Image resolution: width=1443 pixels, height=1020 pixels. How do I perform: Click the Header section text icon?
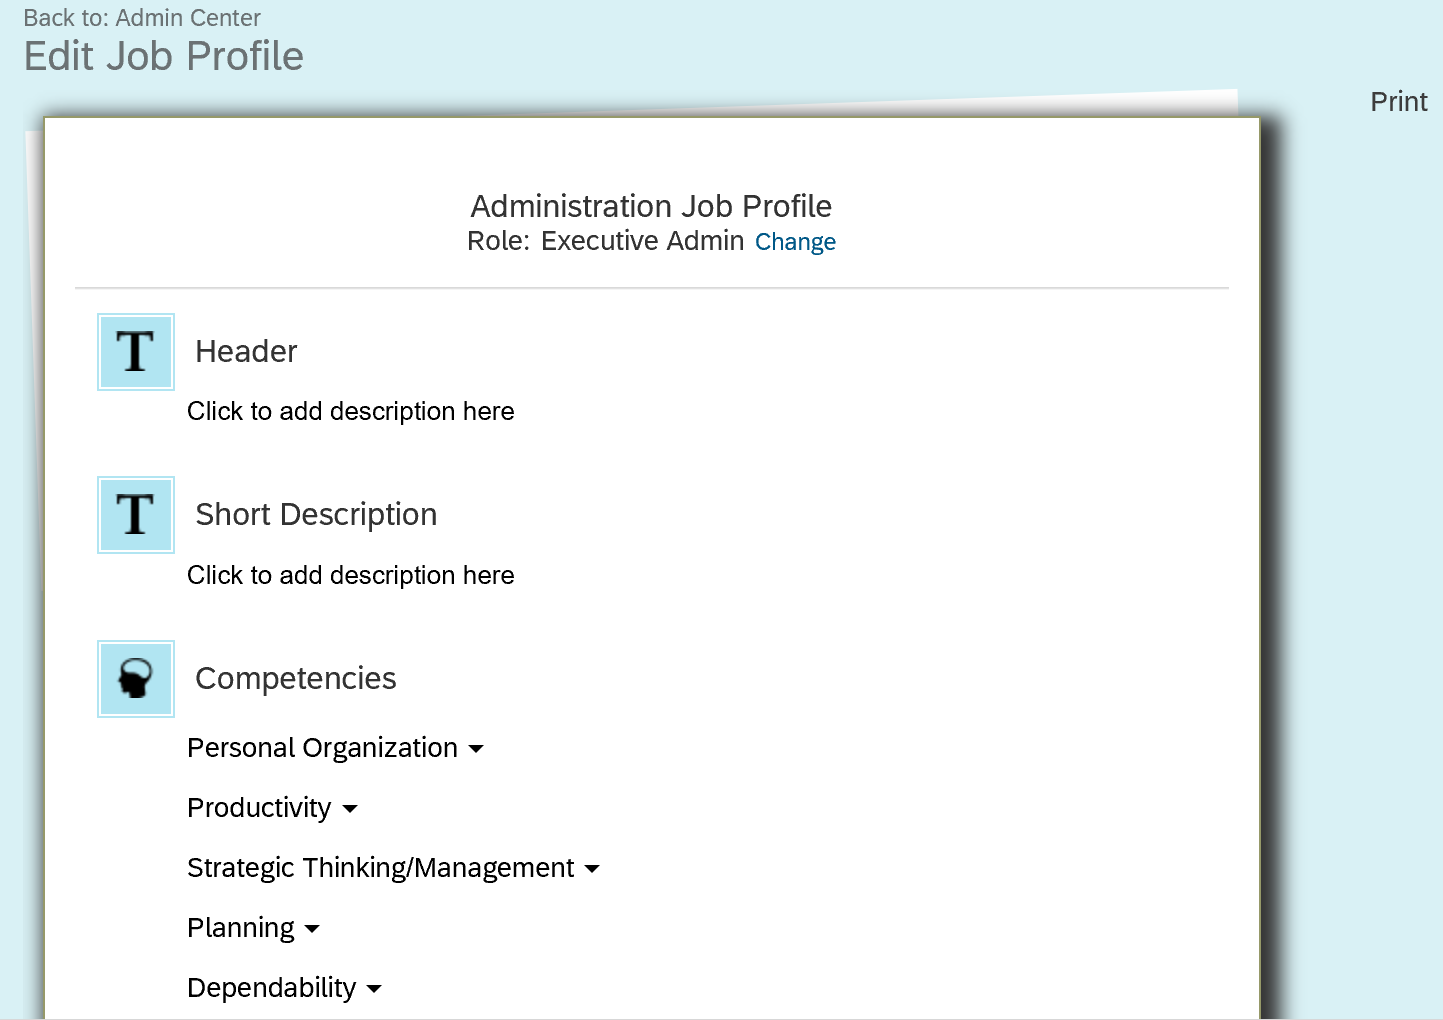pos(136,352)
